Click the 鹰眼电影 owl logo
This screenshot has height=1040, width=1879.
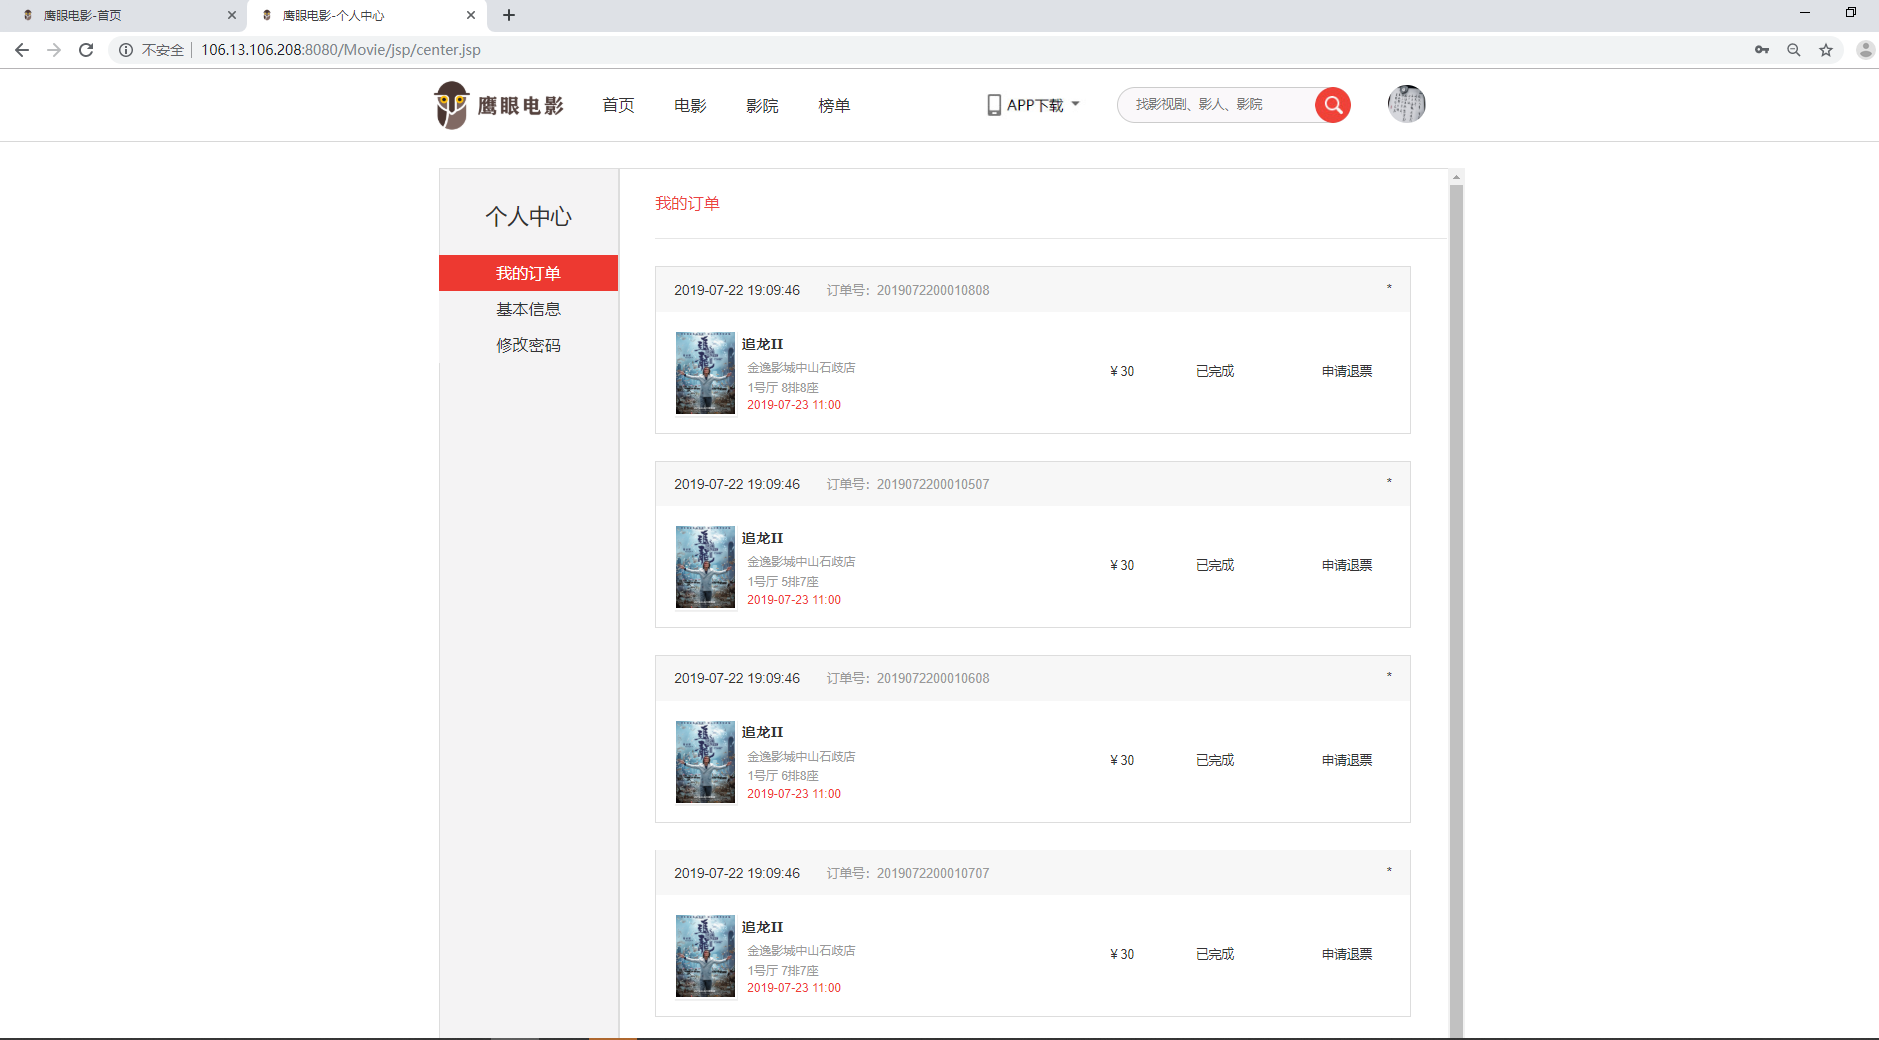(452, 105)
